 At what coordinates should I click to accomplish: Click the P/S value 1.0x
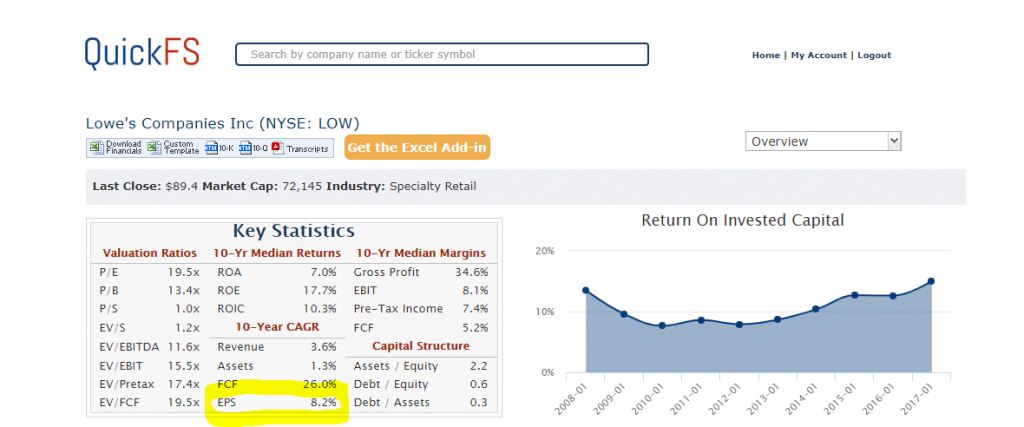tap(187, 309)
